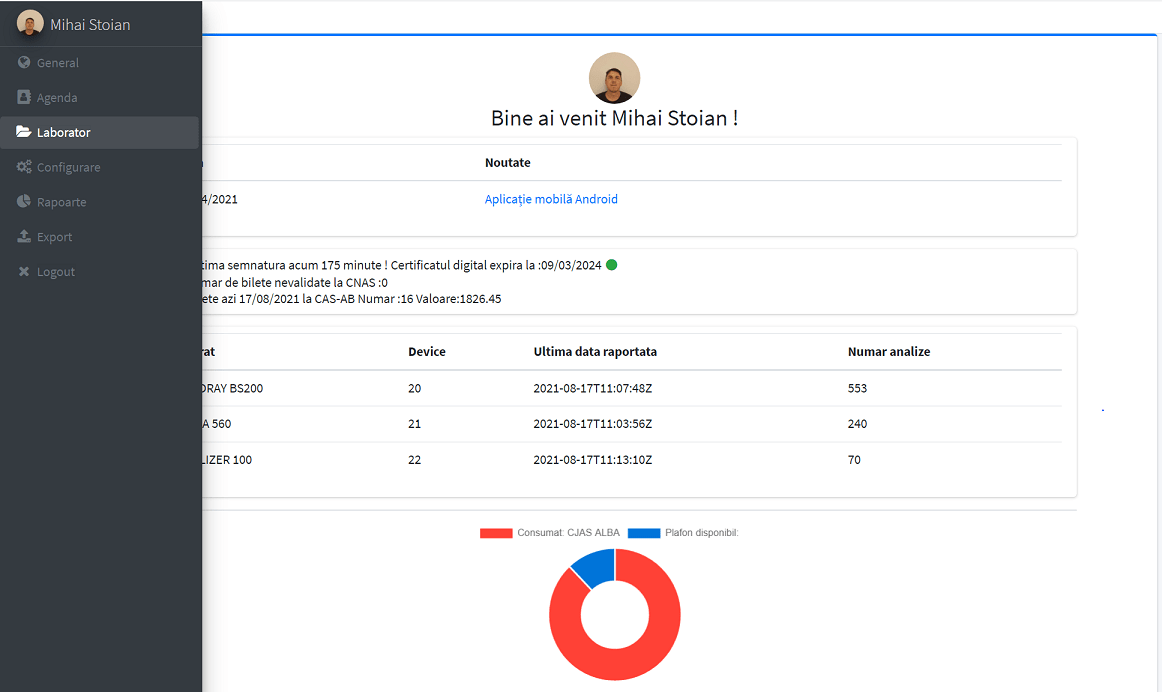
Task: Click the pie chart icon for Rapoarte
Action: 24,202
